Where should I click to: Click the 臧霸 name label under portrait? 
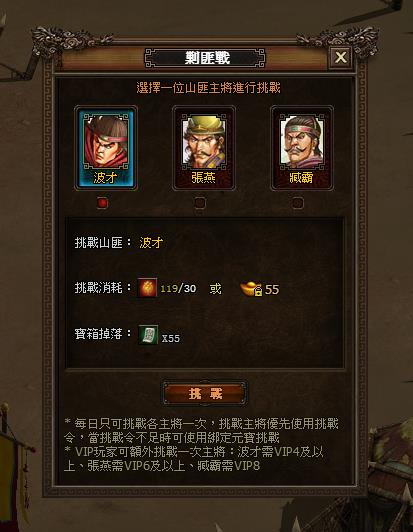[x=301, y=177]
